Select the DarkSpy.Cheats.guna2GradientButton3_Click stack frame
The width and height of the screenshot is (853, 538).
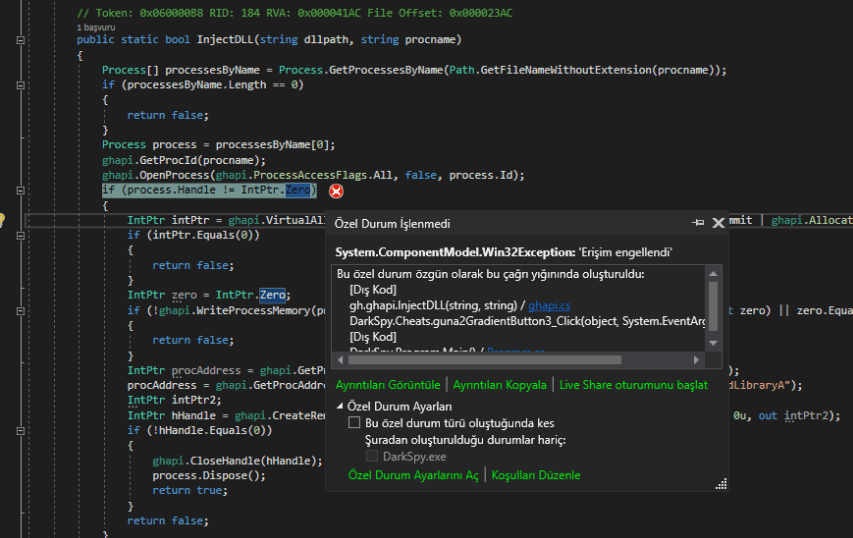527,321
